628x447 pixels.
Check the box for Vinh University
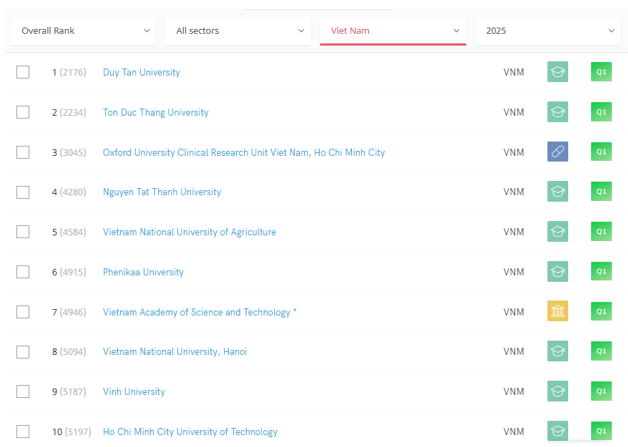[x=23, y=391]
